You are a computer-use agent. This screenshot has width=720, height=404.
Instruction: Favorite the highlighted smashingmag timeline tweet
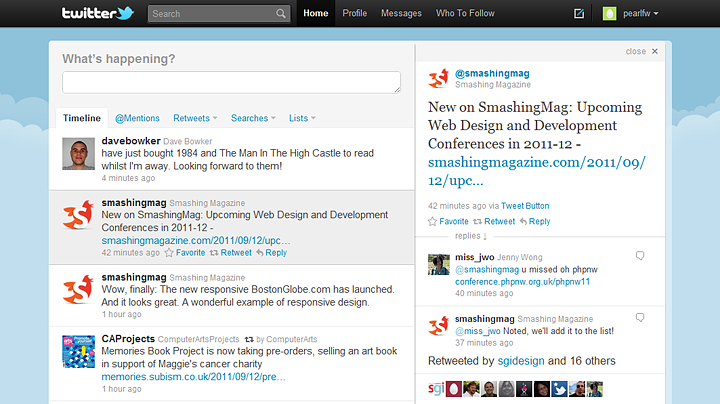185,252
